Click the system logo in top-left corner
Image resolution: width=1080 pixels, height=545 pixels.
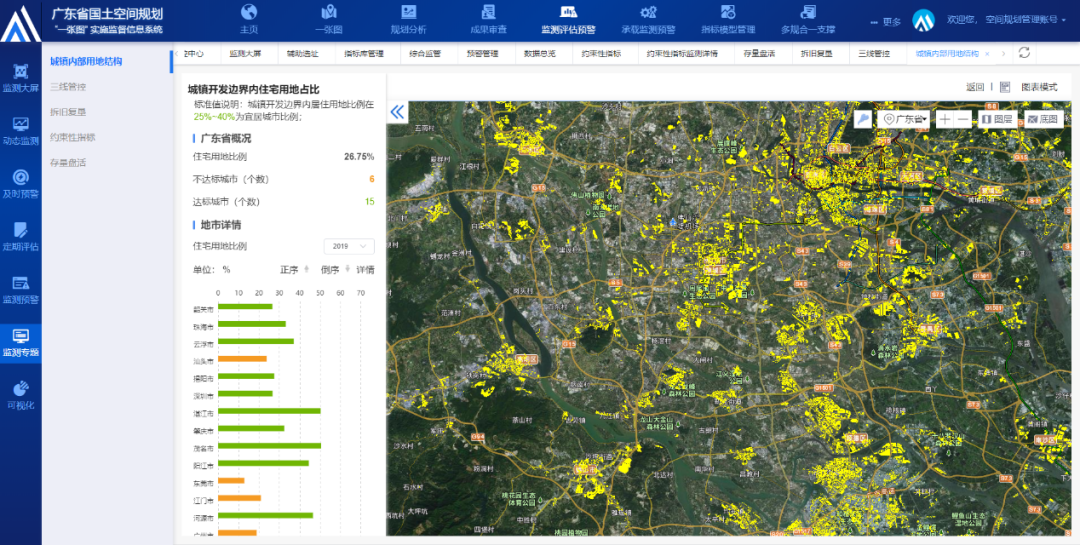click(20, 24)
